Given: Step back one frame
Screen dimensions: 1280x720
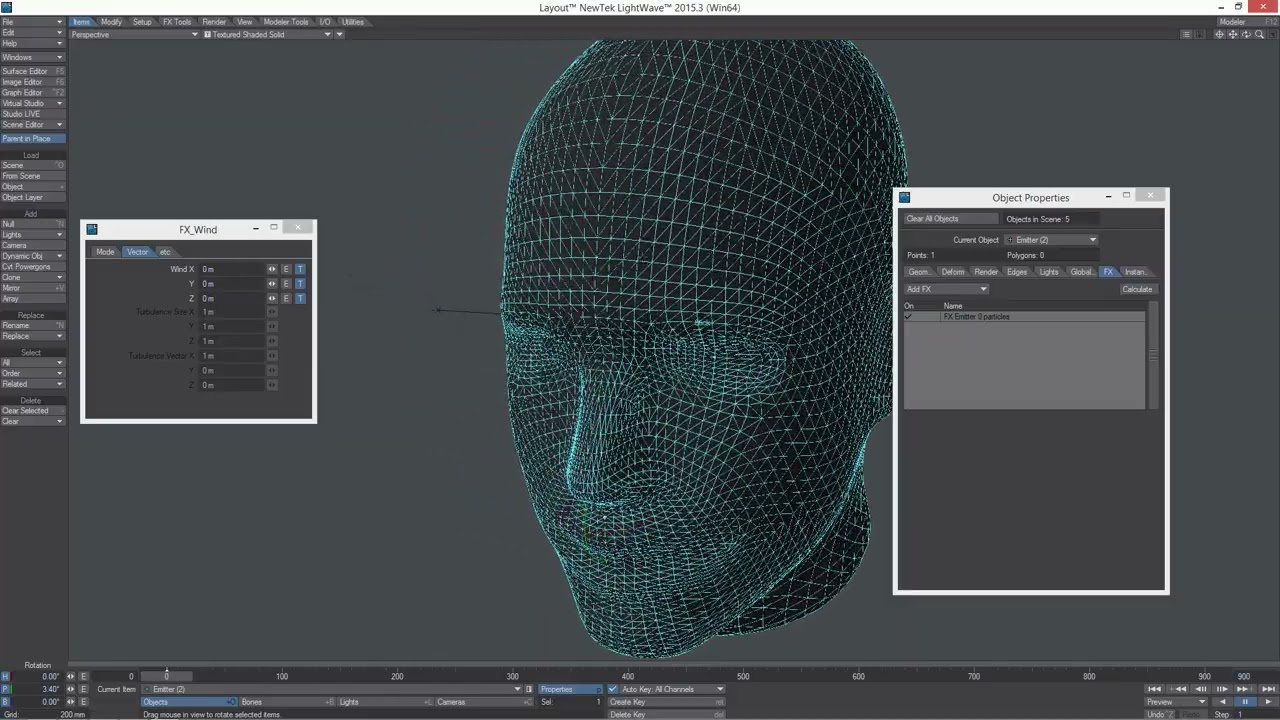Looking at the screenshot, I should tap(1200, 689).
